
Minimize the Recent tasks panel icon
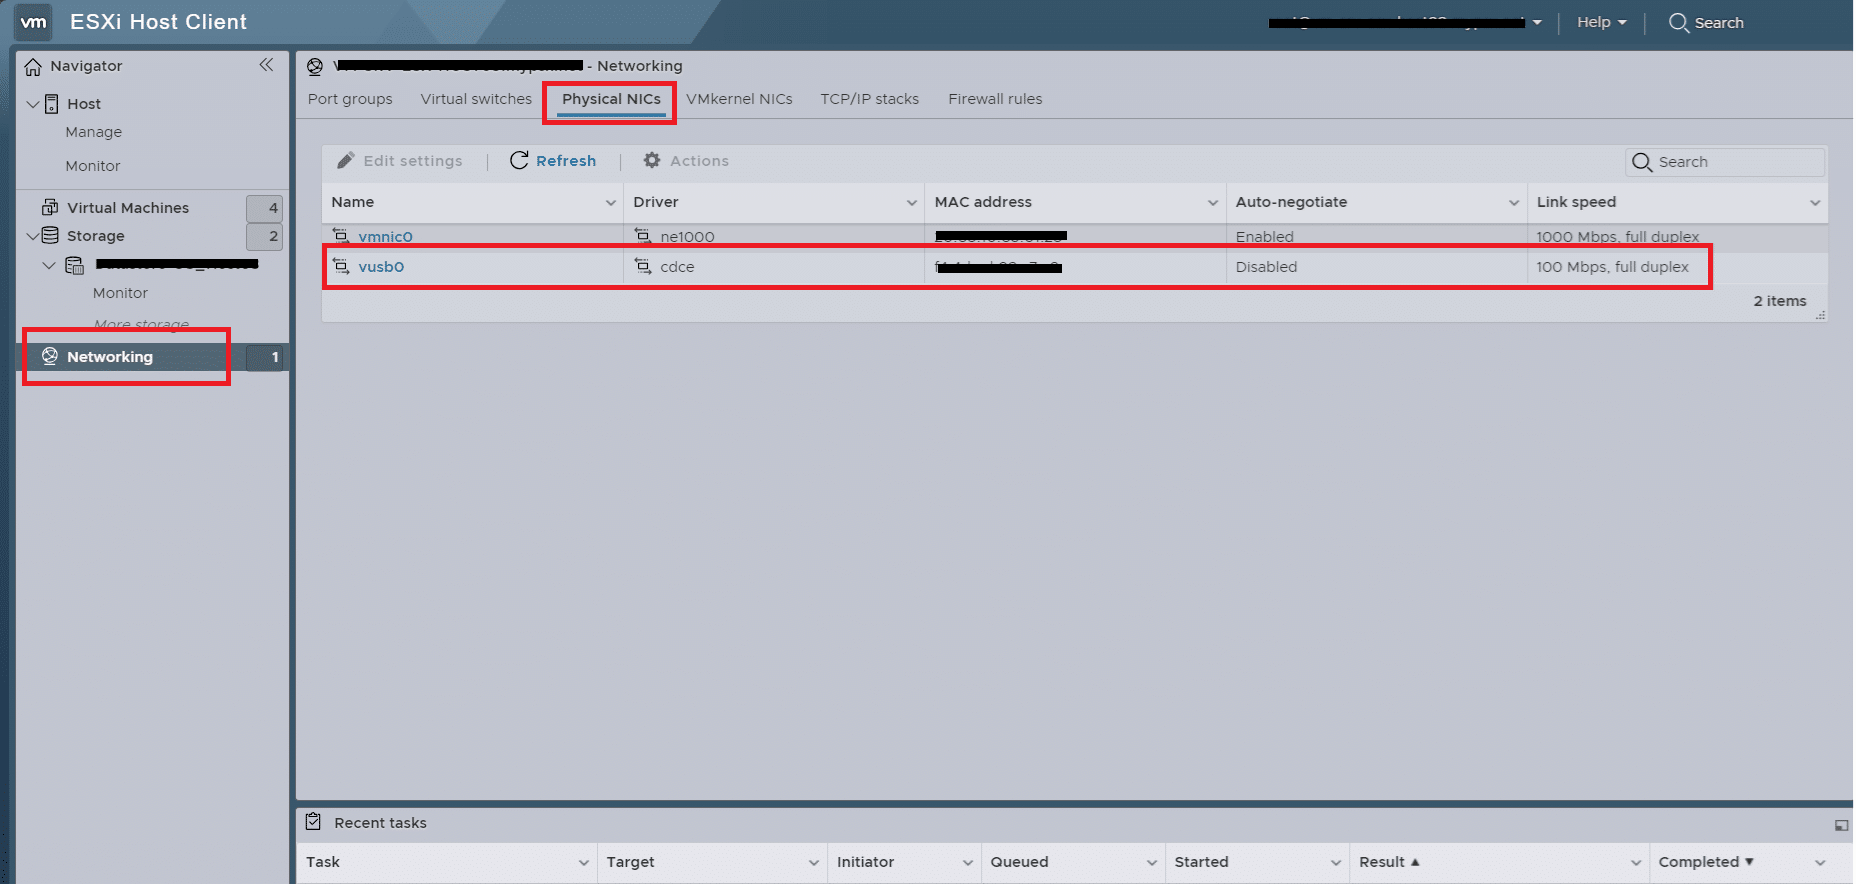point(1841,825)
